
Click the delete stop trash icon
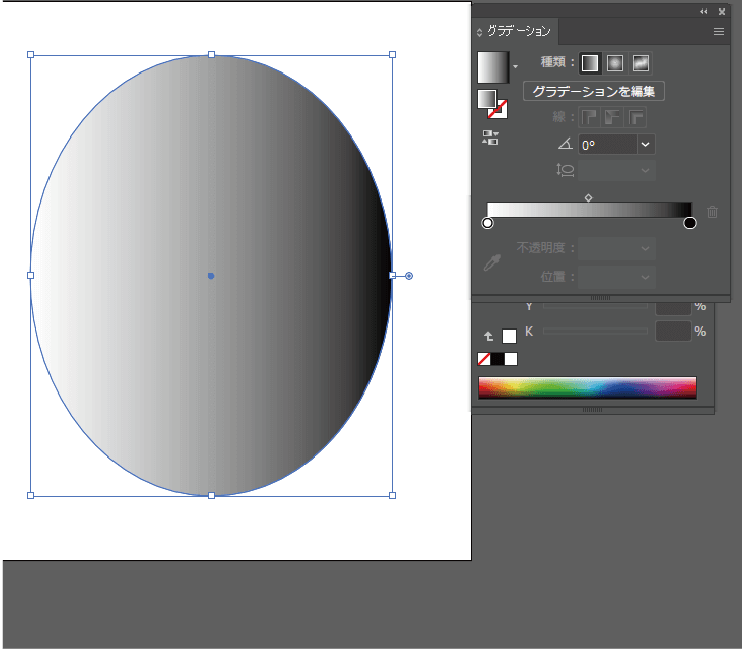(712, 212)
